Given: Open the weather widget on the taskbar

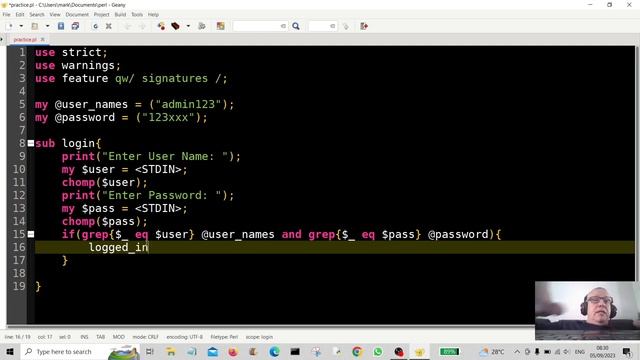Looking at the screenshot, I should [492, 351].
